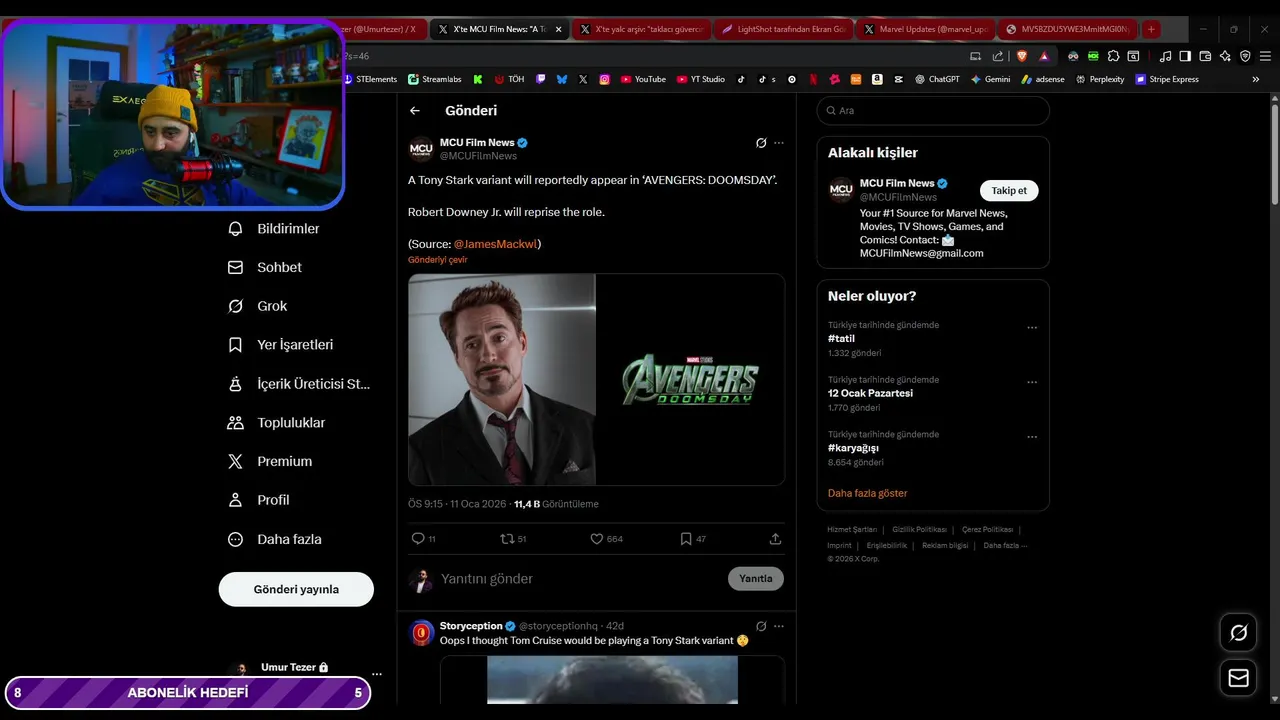Open the #tatil trending topic
This screenshot has height=720, width=1280.
pyautogui.click(x=841, y=339)
